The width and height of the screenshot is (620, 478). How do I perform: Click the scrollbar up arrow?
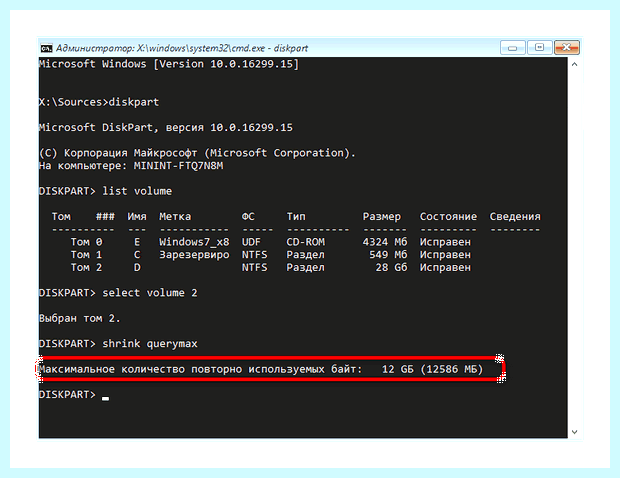click(575, 64)
